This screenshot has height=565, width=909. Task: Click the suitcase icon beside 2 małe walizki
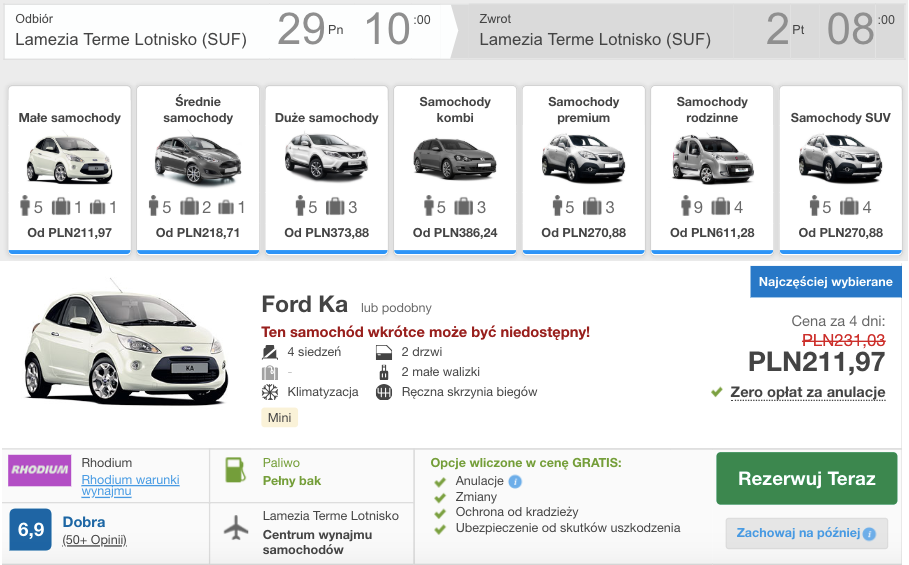(384, 372)
